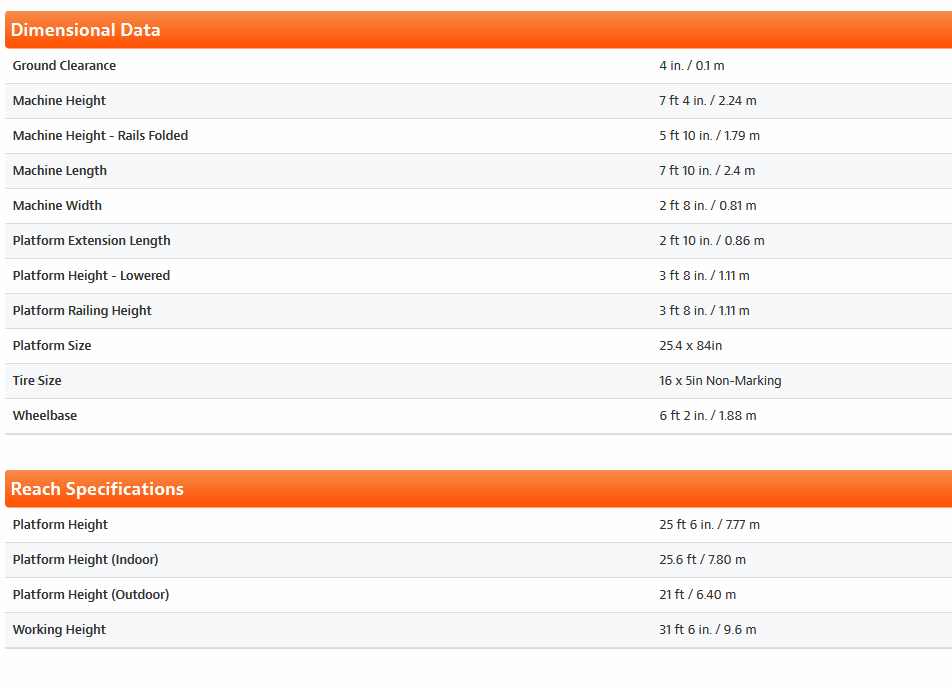This screenshot has width=952, height=689.
Task: Click the Platform Extension Length label
Action: click(x=91, y=241)
